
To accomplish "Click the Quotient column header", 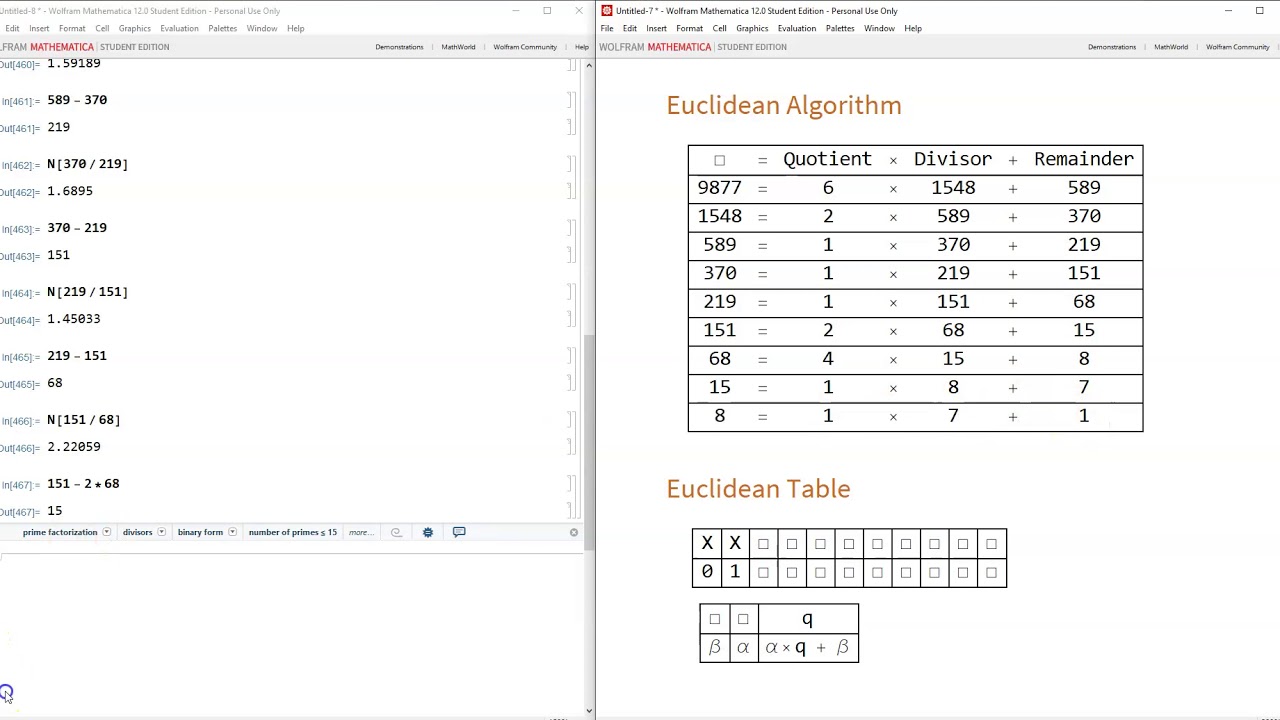I will 827,159.
